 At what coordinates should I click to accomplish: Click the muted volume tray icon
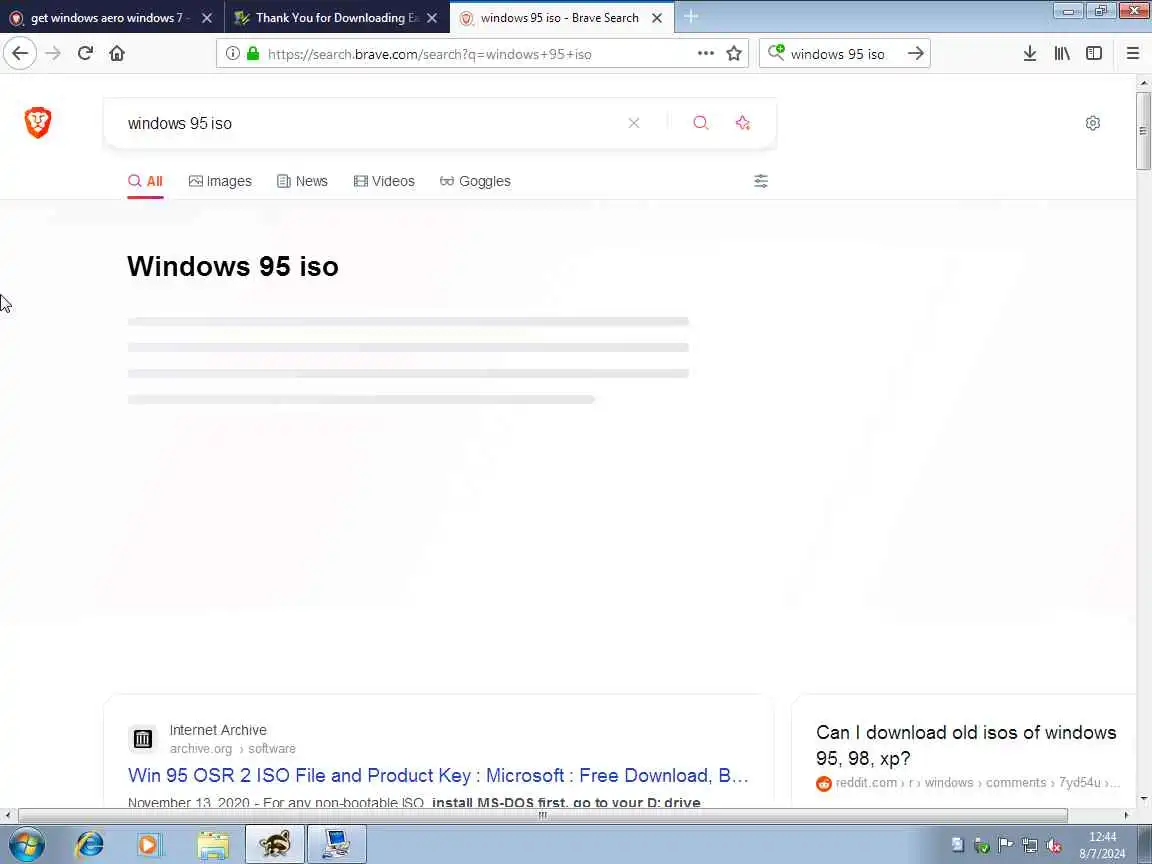1054,846
